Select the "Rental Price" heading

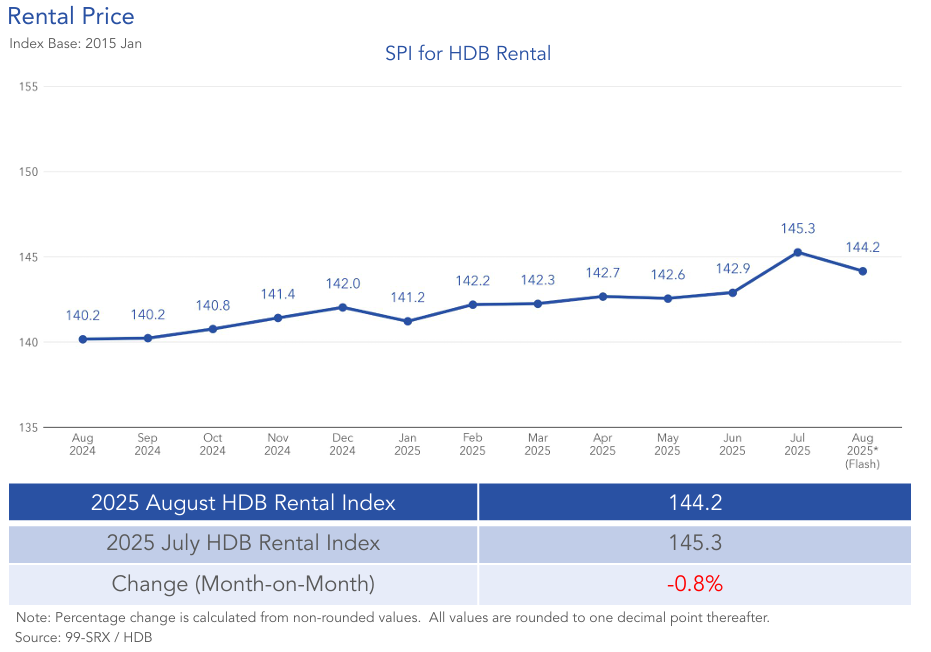71,16
